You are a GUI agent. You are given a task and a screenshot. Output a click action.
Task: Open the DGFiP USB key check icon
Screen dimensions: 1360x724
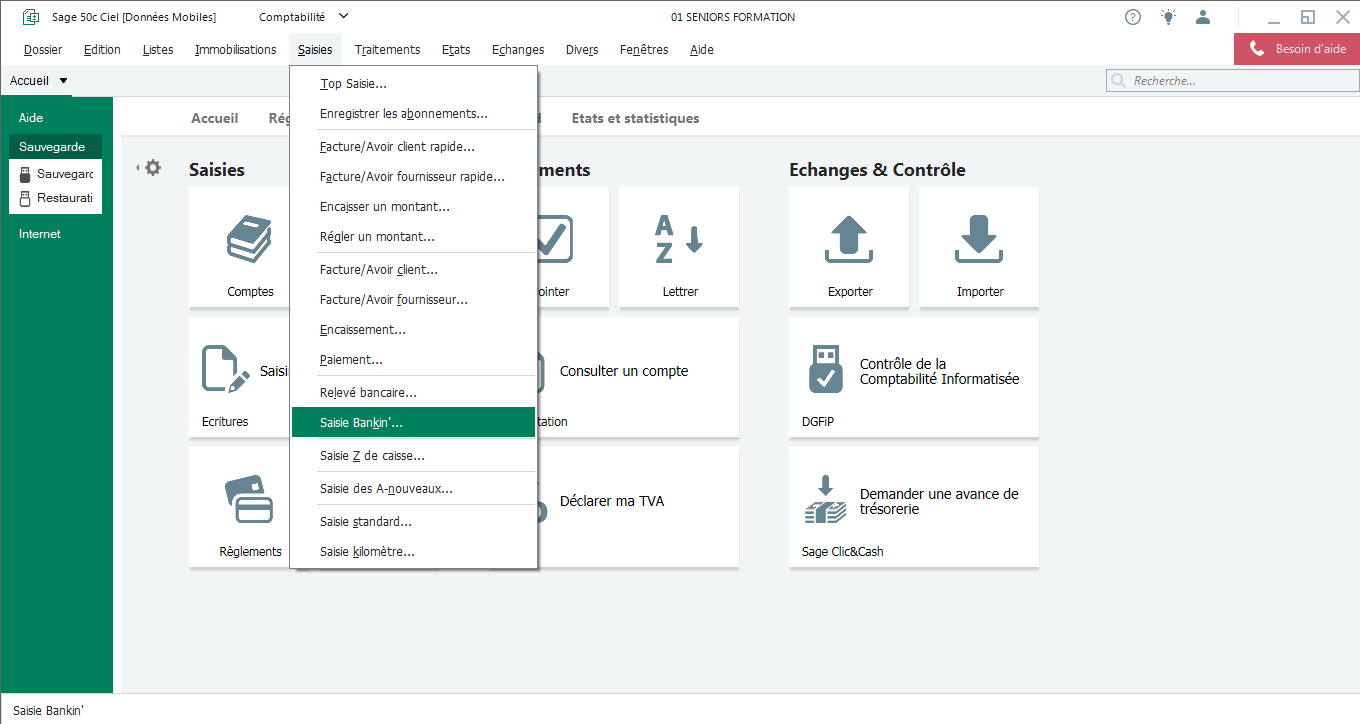pos(825,369)
